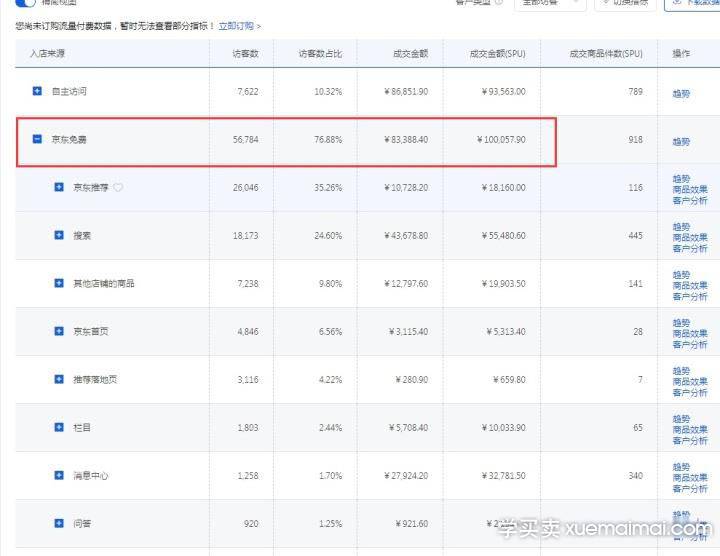Screen dimensions: 720x556
Task: Click the ¥83,388.40 amount cell
Action: [406, 140]
